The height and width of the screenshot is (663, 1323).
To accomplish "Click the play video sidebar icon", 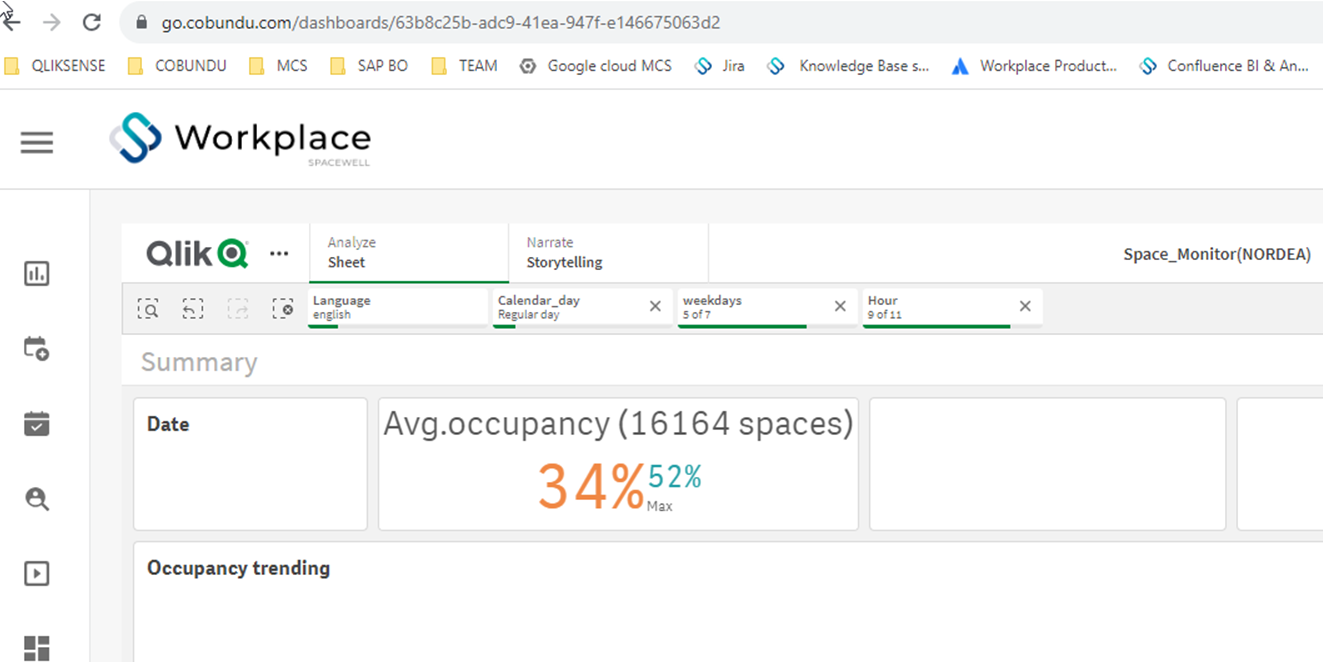I will point(37,574).
